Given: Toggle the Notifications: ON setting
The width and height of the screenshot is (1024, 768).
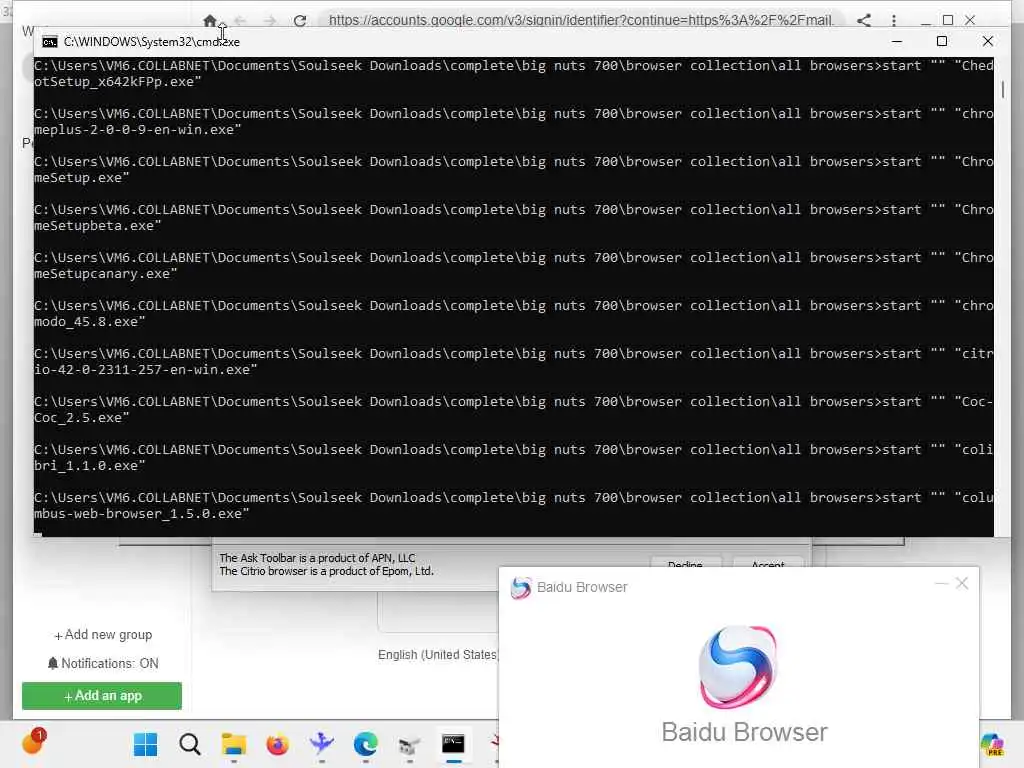Looking at the screenshot, I should point(103,664).
